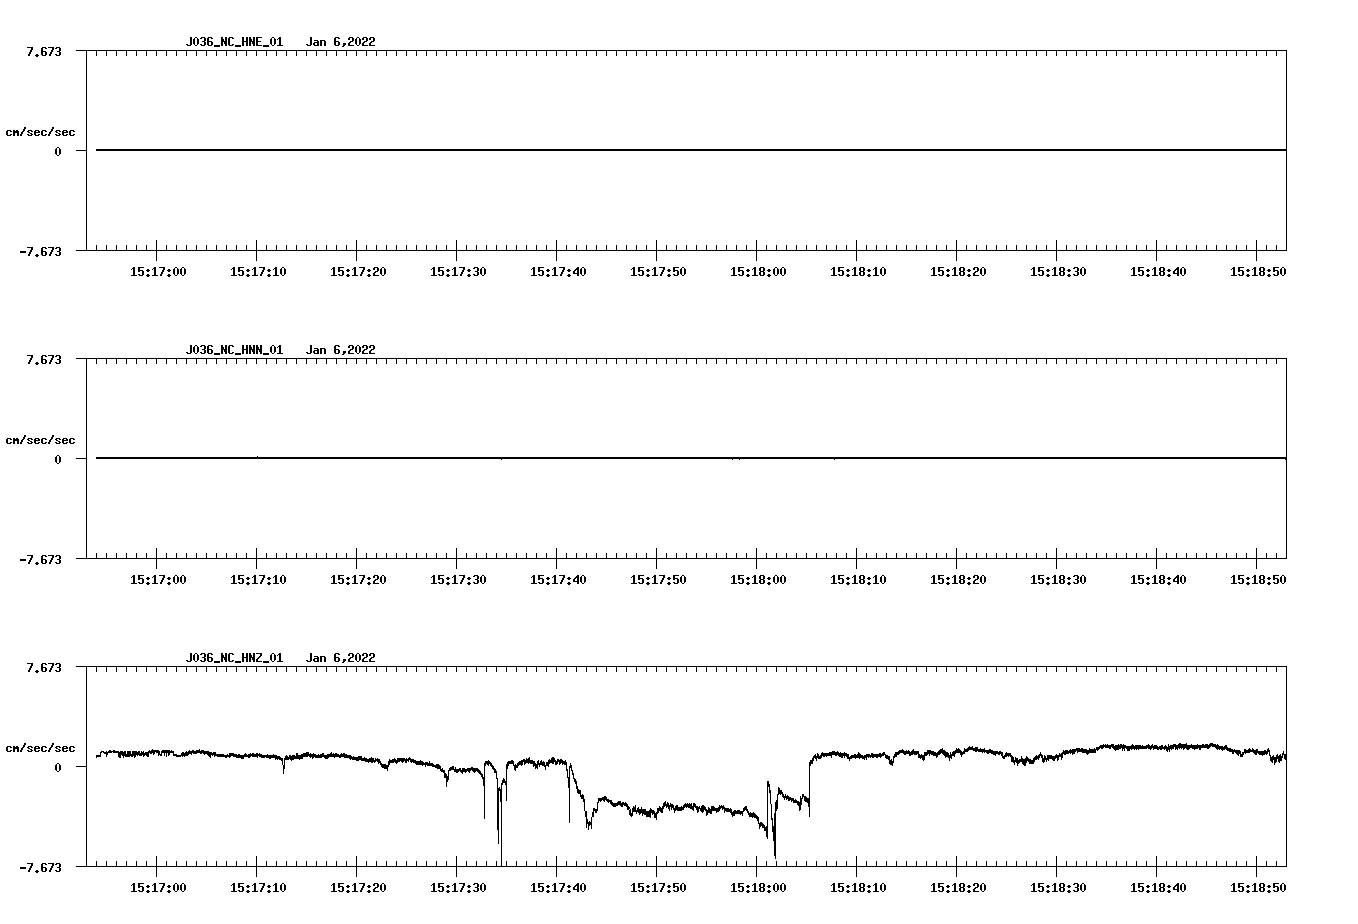Click the 7.673 upper limit of the HNN plot
The height and width of the screenshot is (924, 1358).
pos(44,359)
